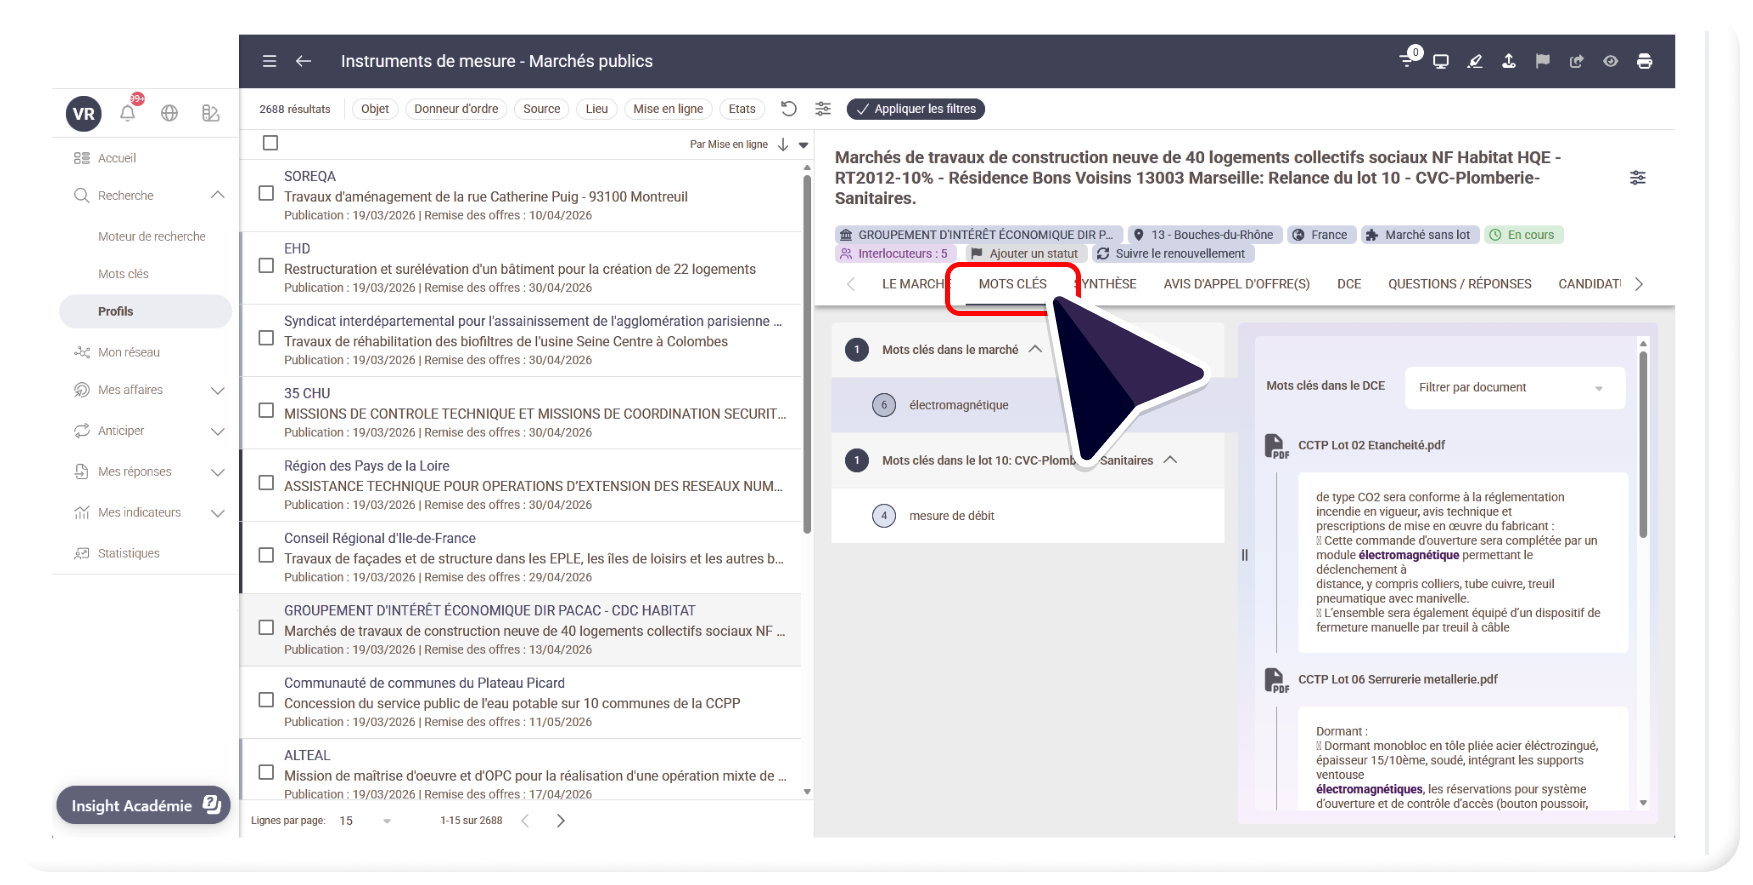Tick the EHD result checkbox
Image resolution: width=1753 pixels, height=885 pixels.
click(267, 266)
